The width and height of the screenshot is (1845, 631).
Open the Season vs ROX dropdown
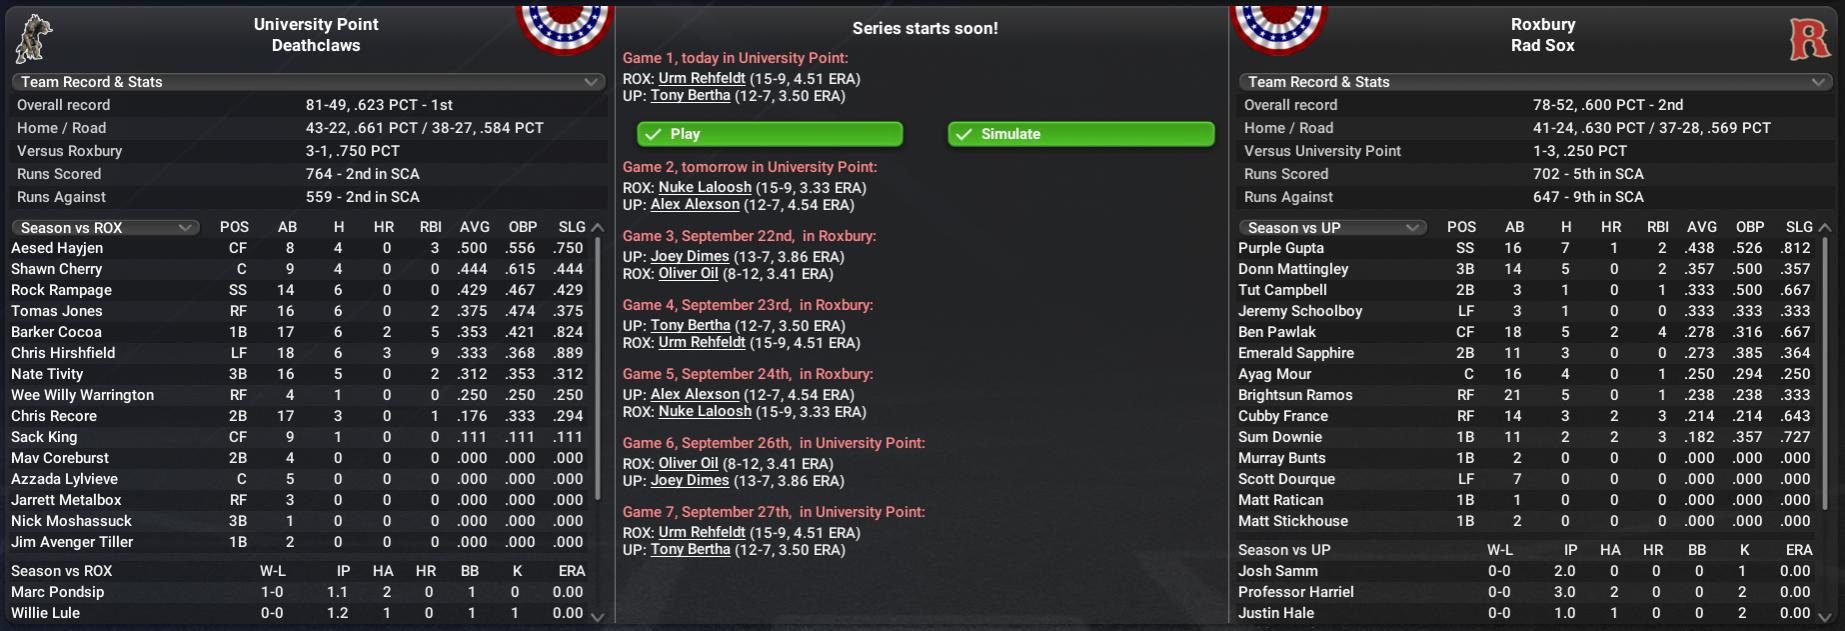(x=104, y=228)
